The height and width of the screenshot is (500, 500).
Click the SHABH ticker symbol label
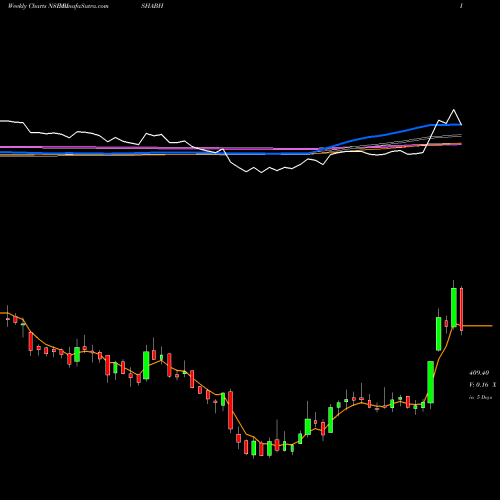click(152, 6)
